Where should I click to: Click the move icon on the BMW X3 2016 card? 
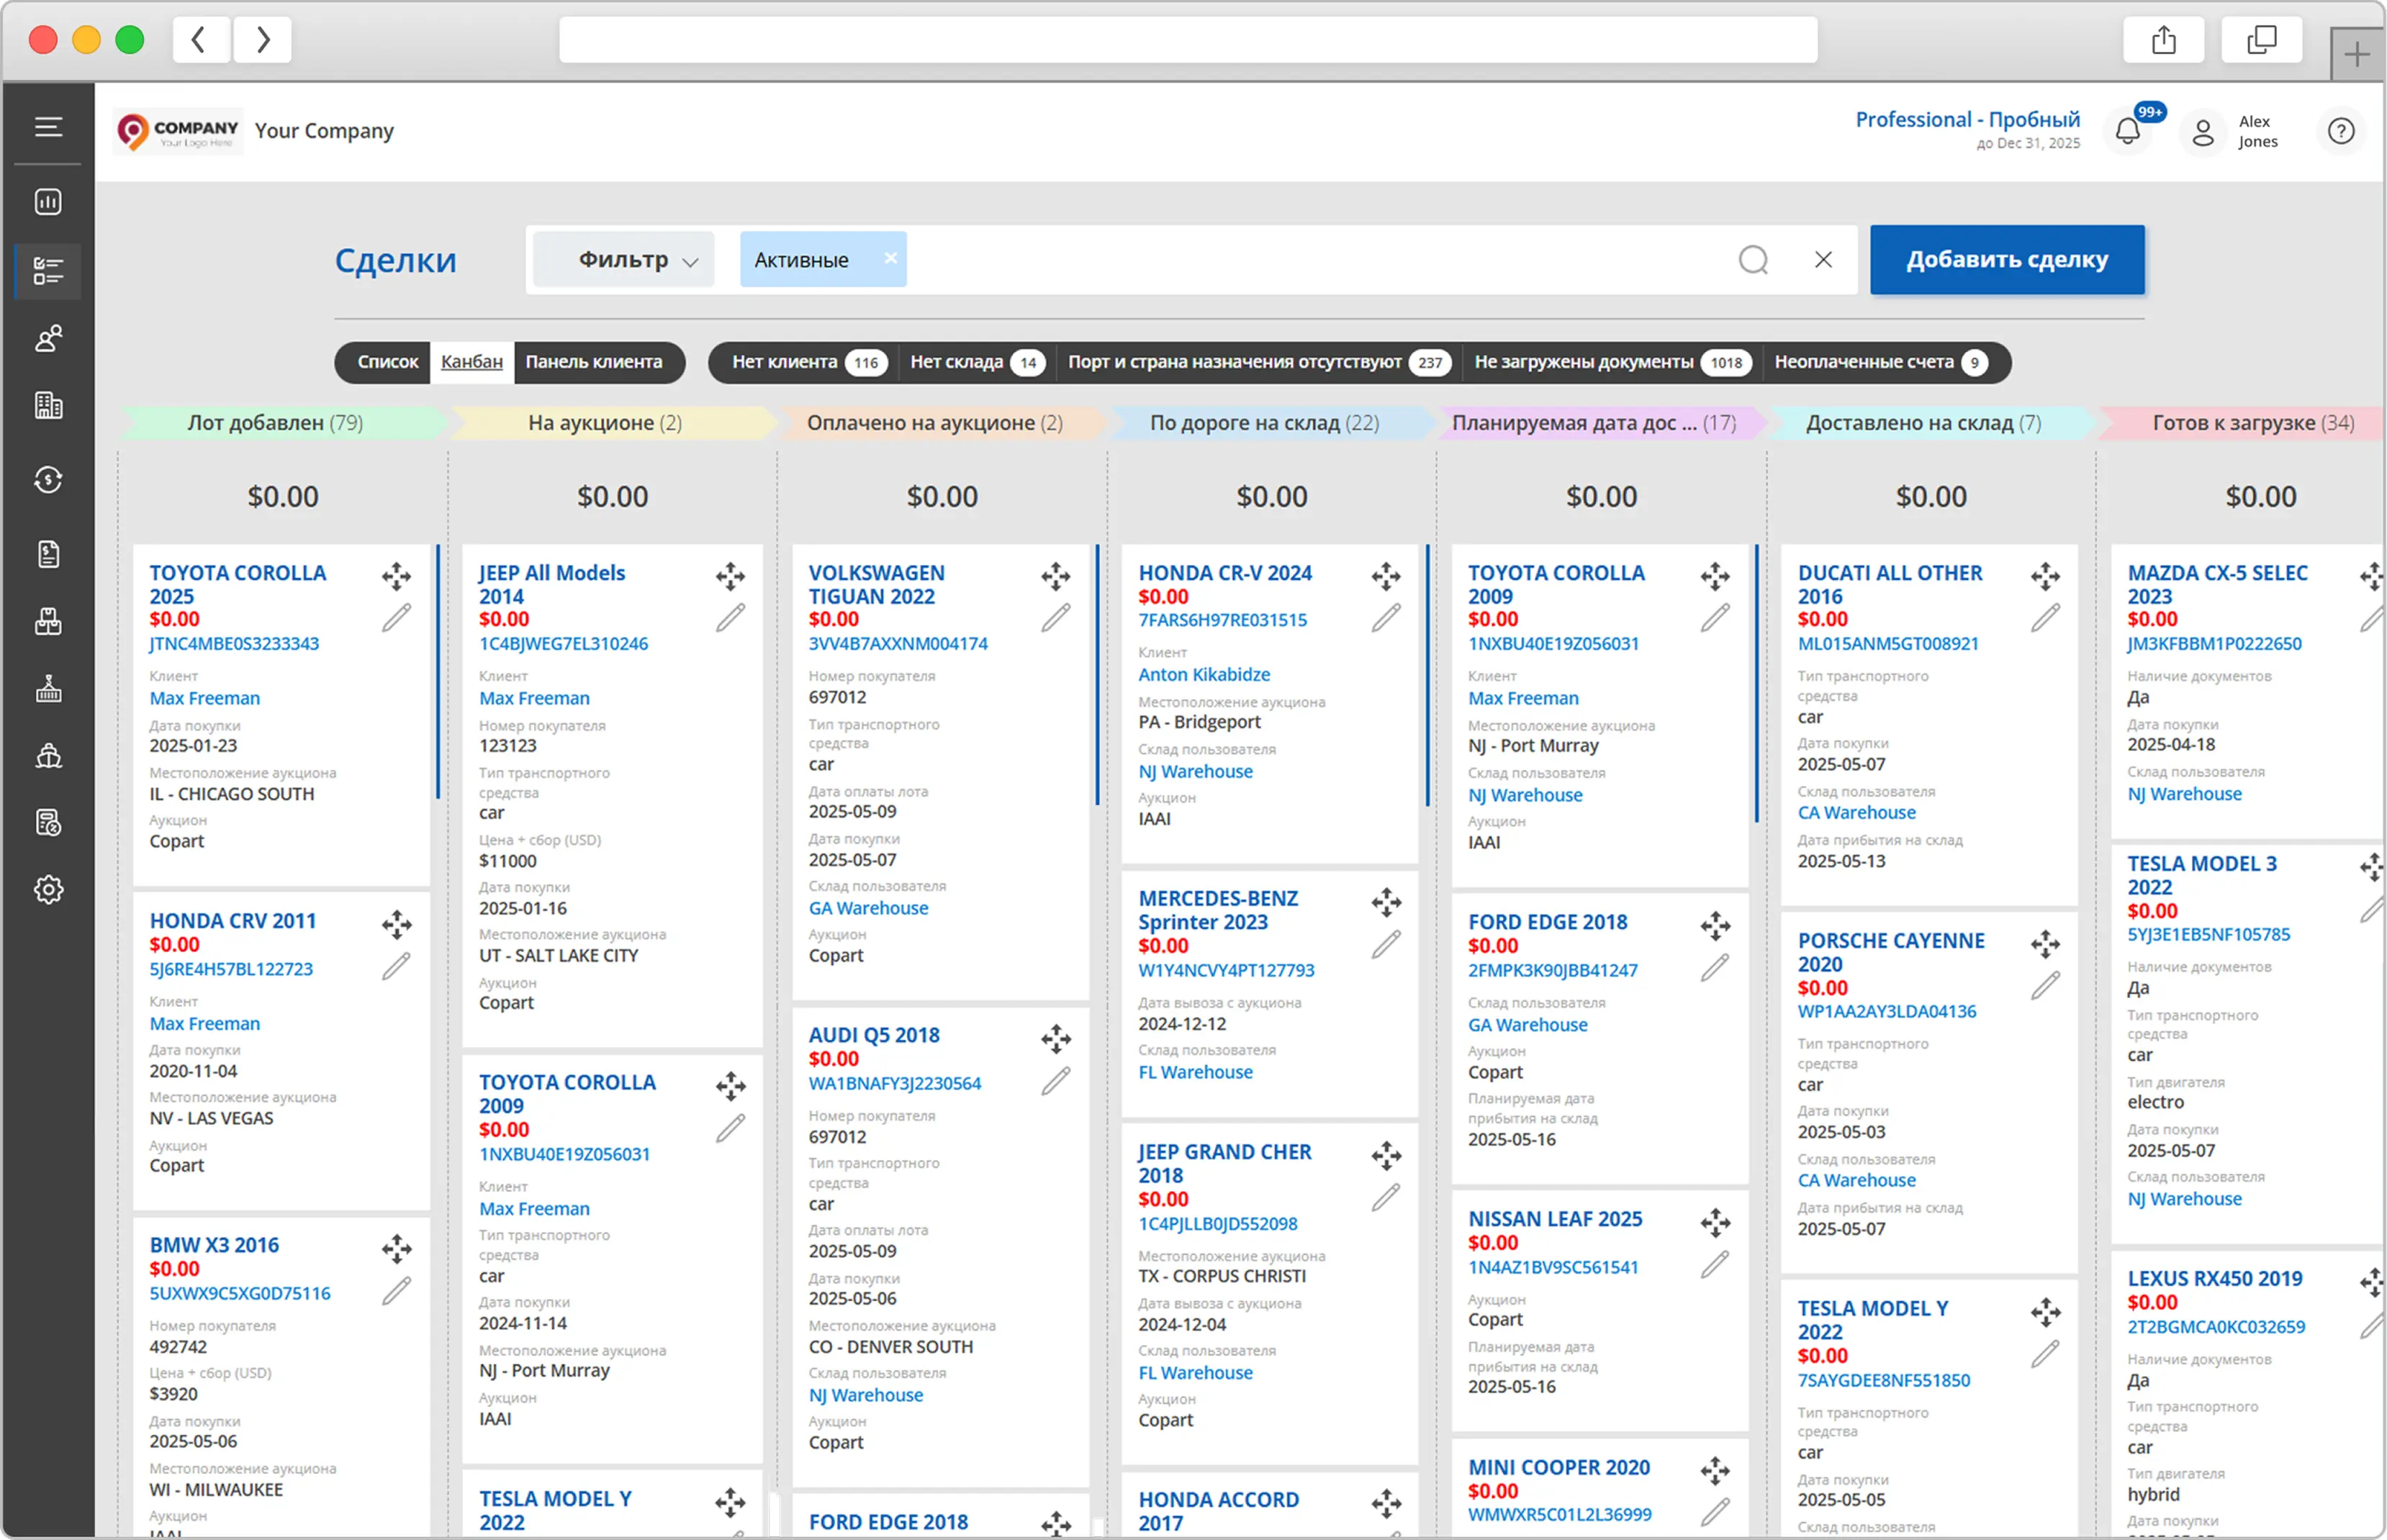pos(396,1249)
